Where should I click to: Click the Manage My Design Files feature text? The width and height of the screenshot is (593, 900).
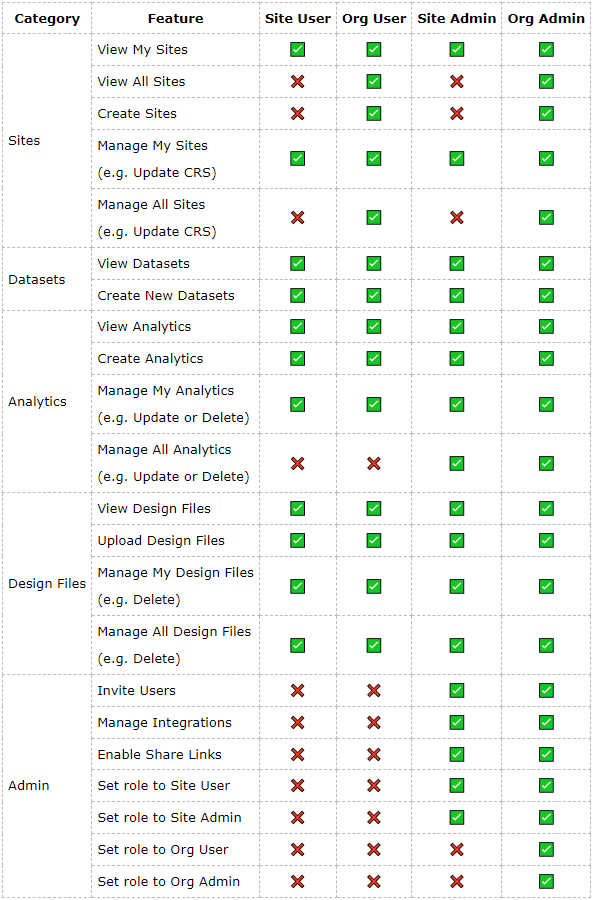click(176, 572)
